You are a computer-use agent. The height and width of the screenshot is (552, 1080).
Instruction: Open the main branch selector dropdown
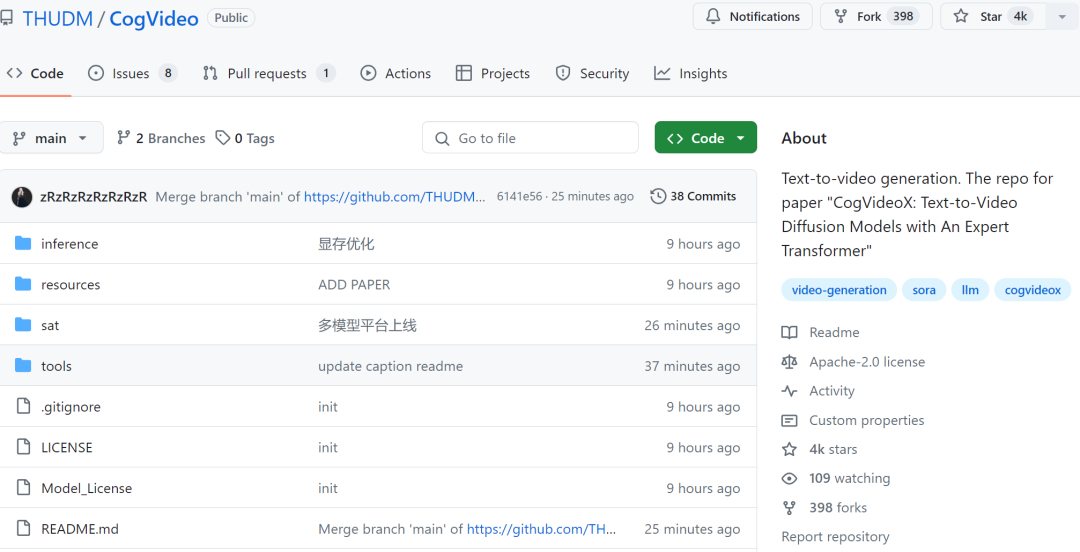[x=51, y=138]
